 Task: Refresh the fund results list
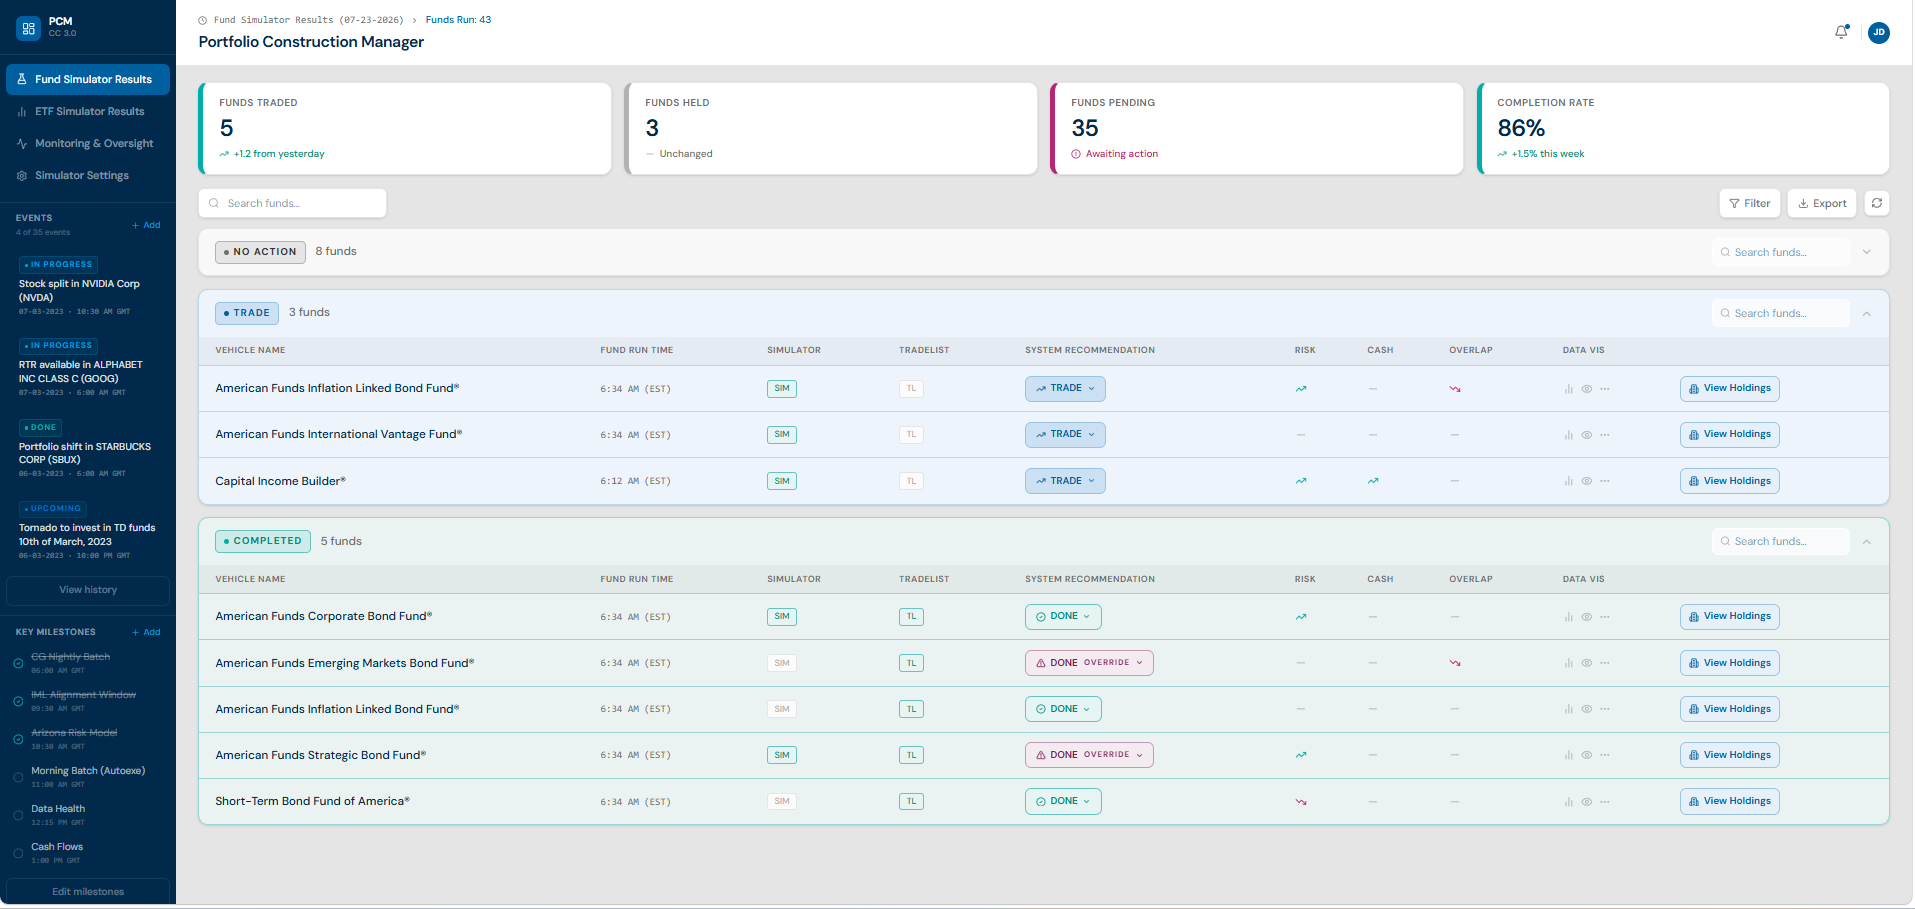1877,203
